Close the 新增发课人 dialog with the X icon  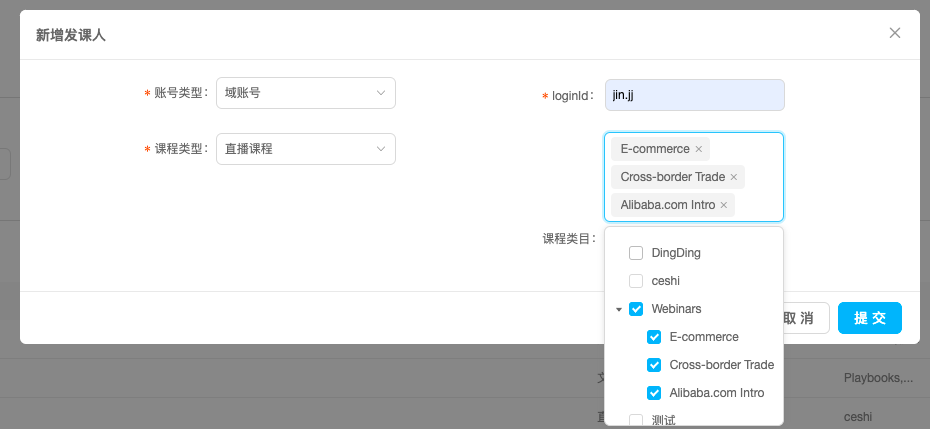pyautogui.click(x=894, y=33)
